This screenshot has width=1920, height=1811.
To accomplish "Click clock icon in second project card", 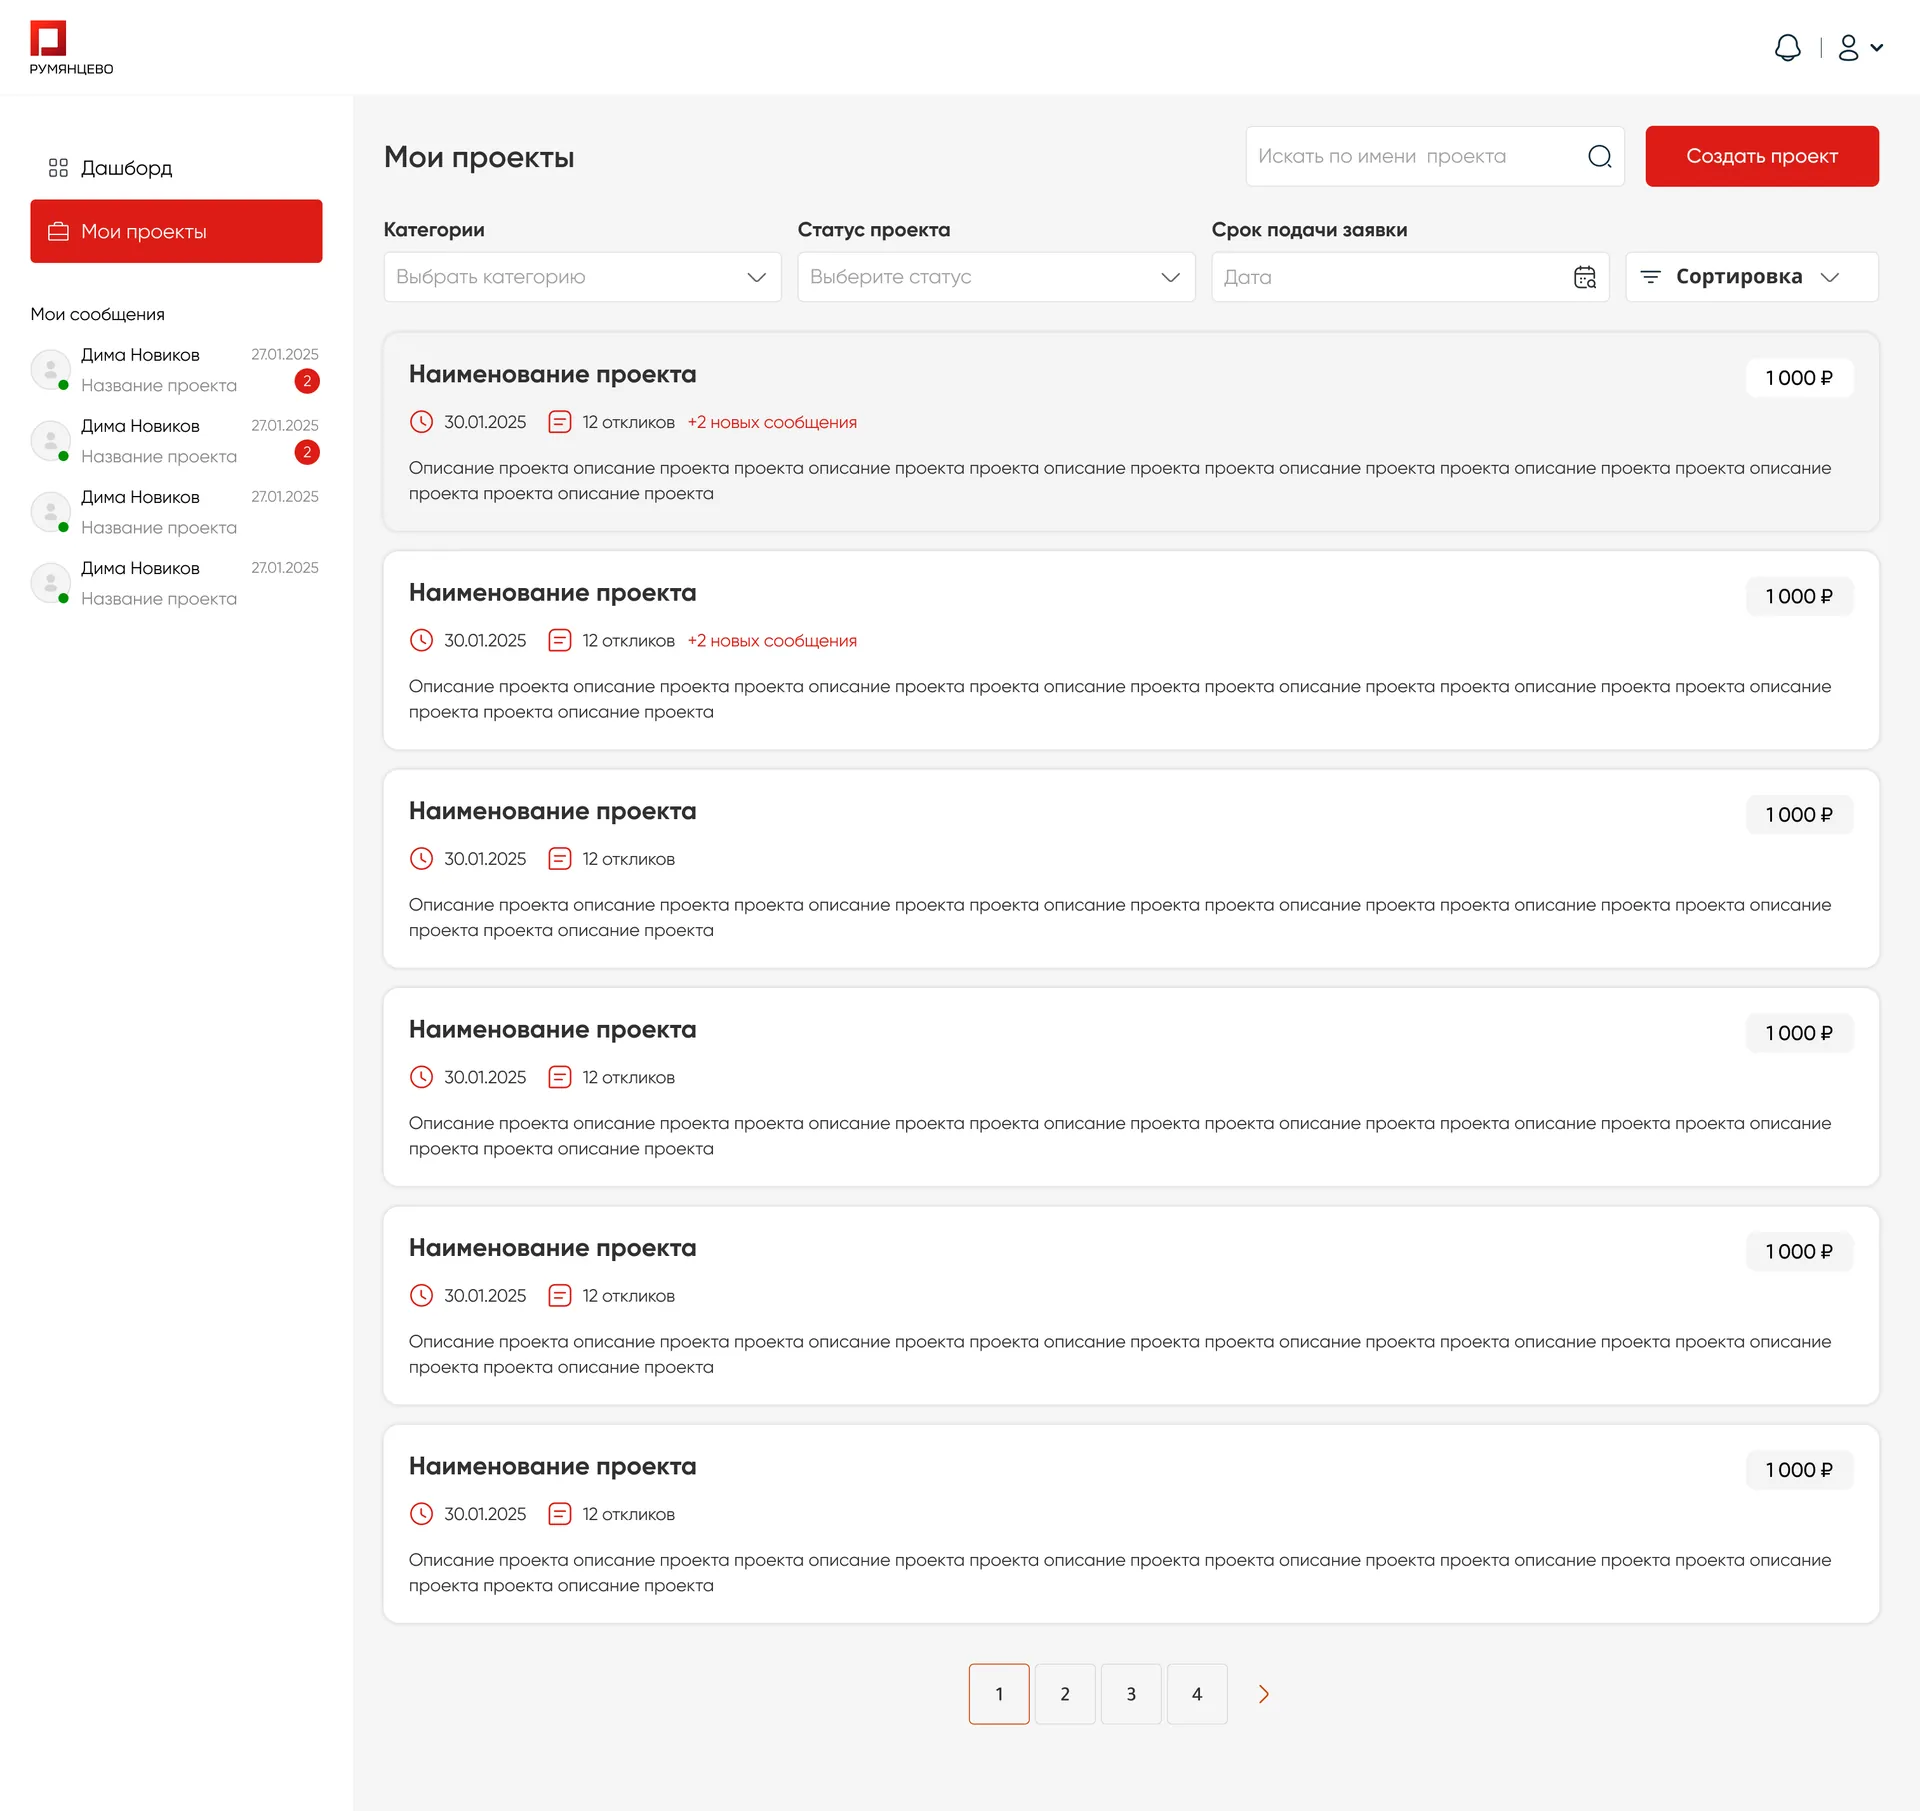I will pos(422,640).
